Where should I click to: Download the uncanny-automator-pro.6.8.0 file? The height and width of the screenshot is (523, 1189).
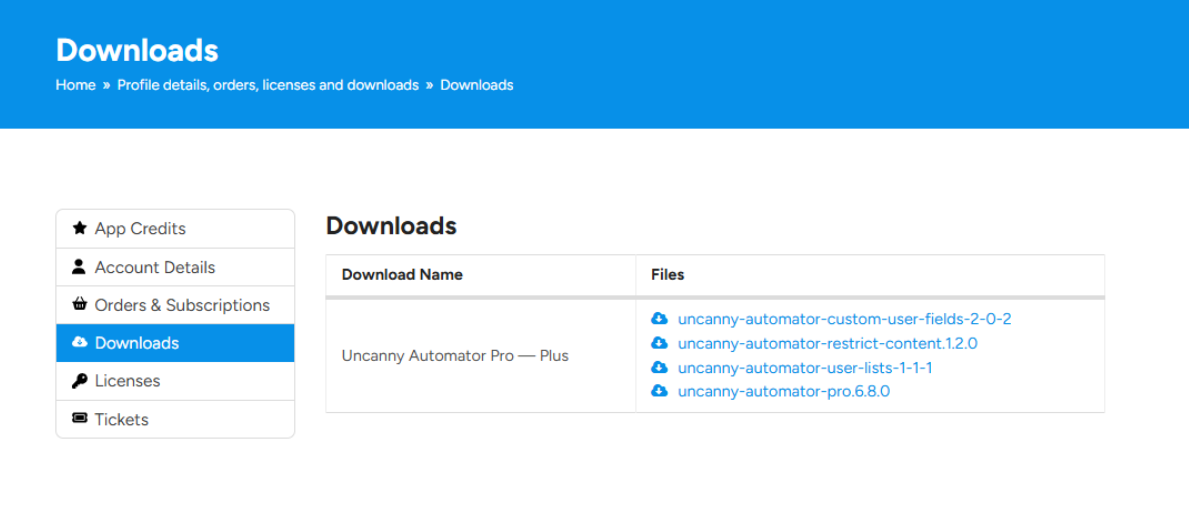(783, 391)
